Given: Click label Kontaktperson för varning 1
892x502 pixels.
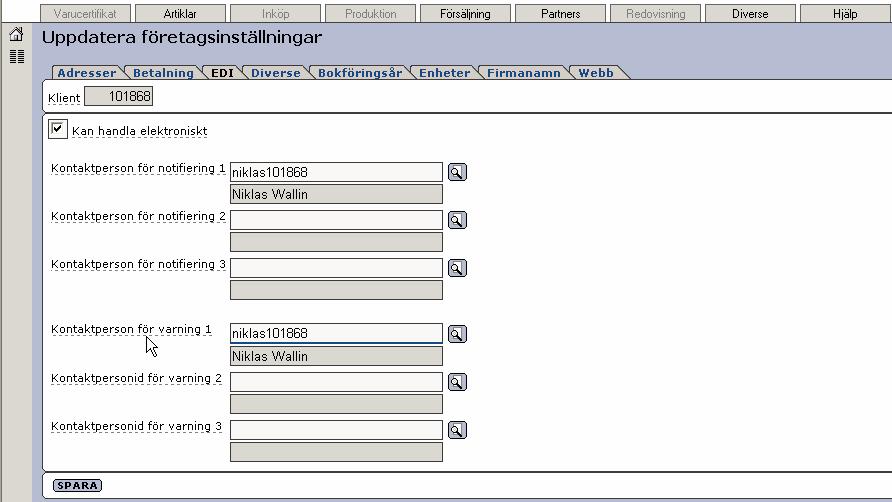Looking at the screenshot, I should click(131, 330).
